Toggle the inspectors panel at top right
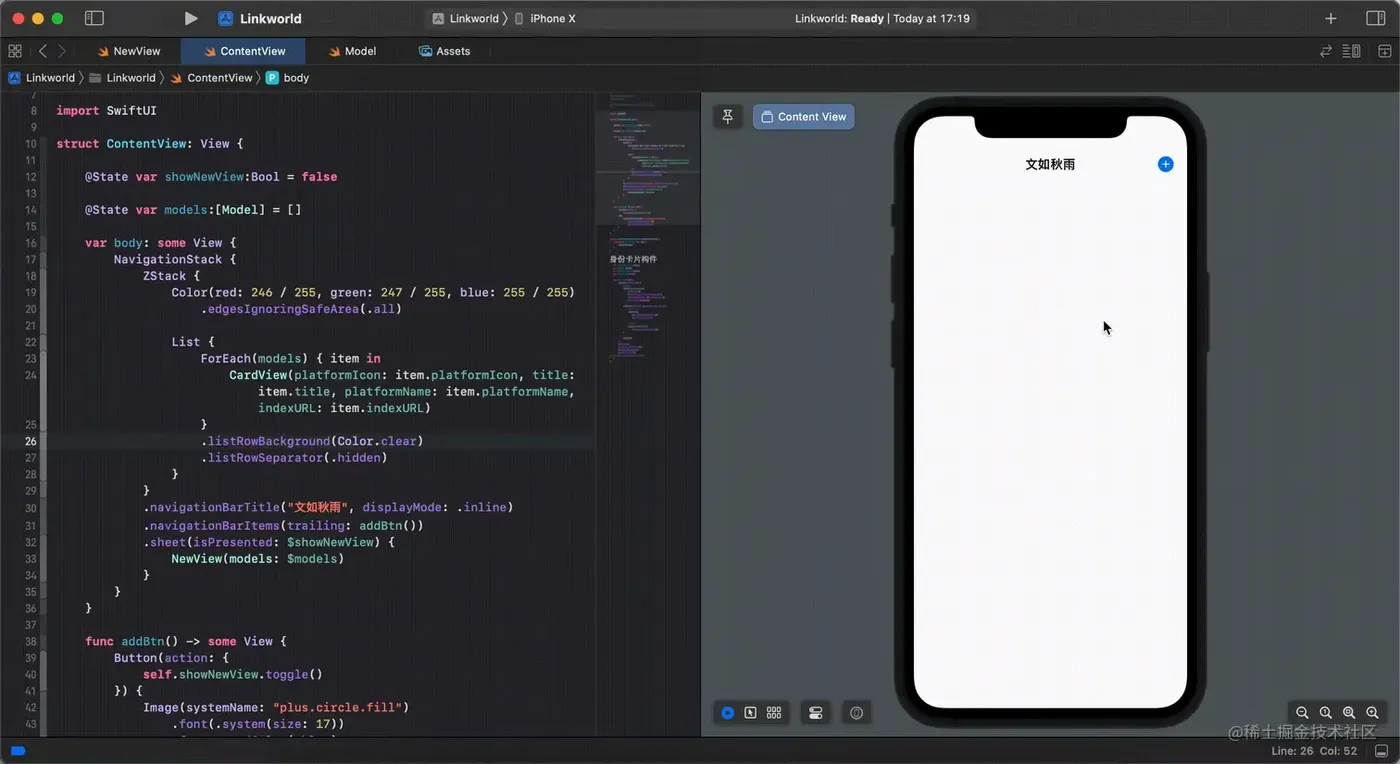The height and width of the screenshot is (764, 1400). coord(1375,18)
